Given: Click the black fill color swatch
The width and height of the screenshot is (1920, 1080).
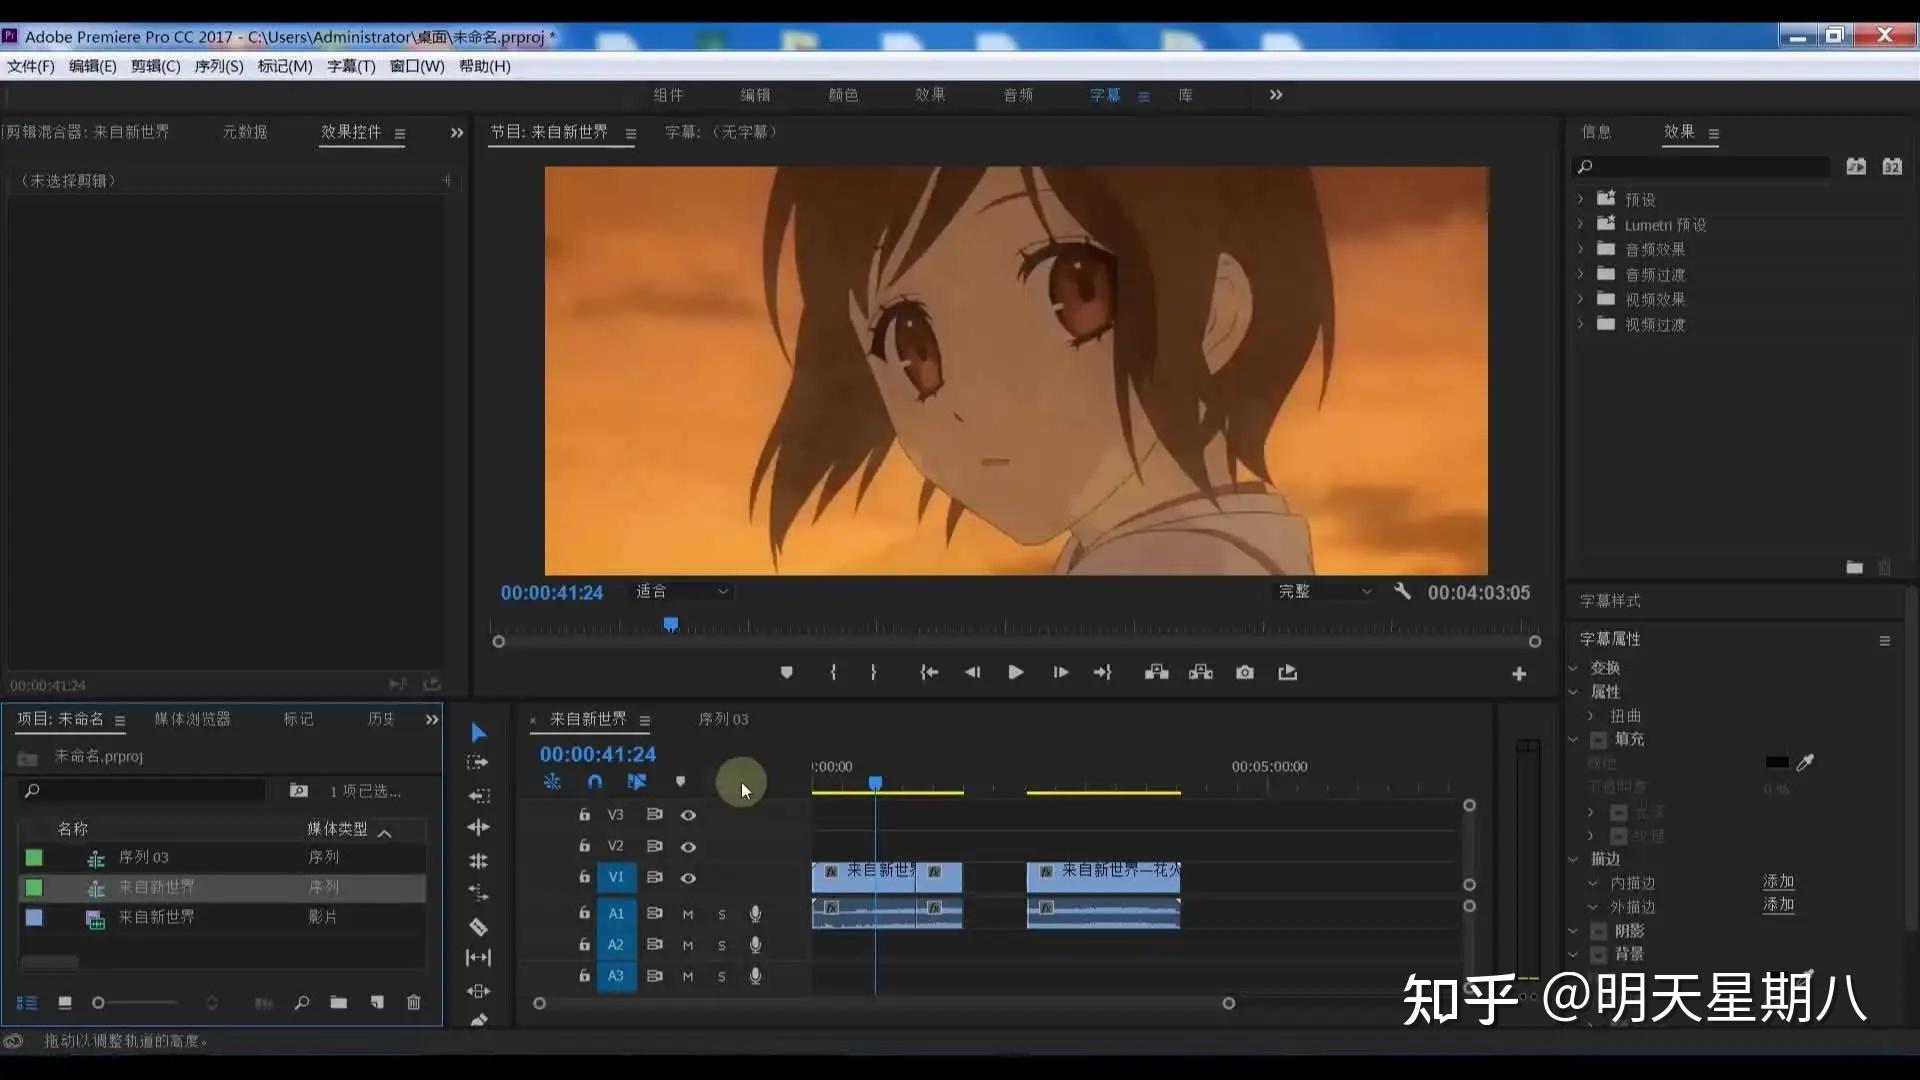Looking at the screenshot, I should (x=1777, y=763).
